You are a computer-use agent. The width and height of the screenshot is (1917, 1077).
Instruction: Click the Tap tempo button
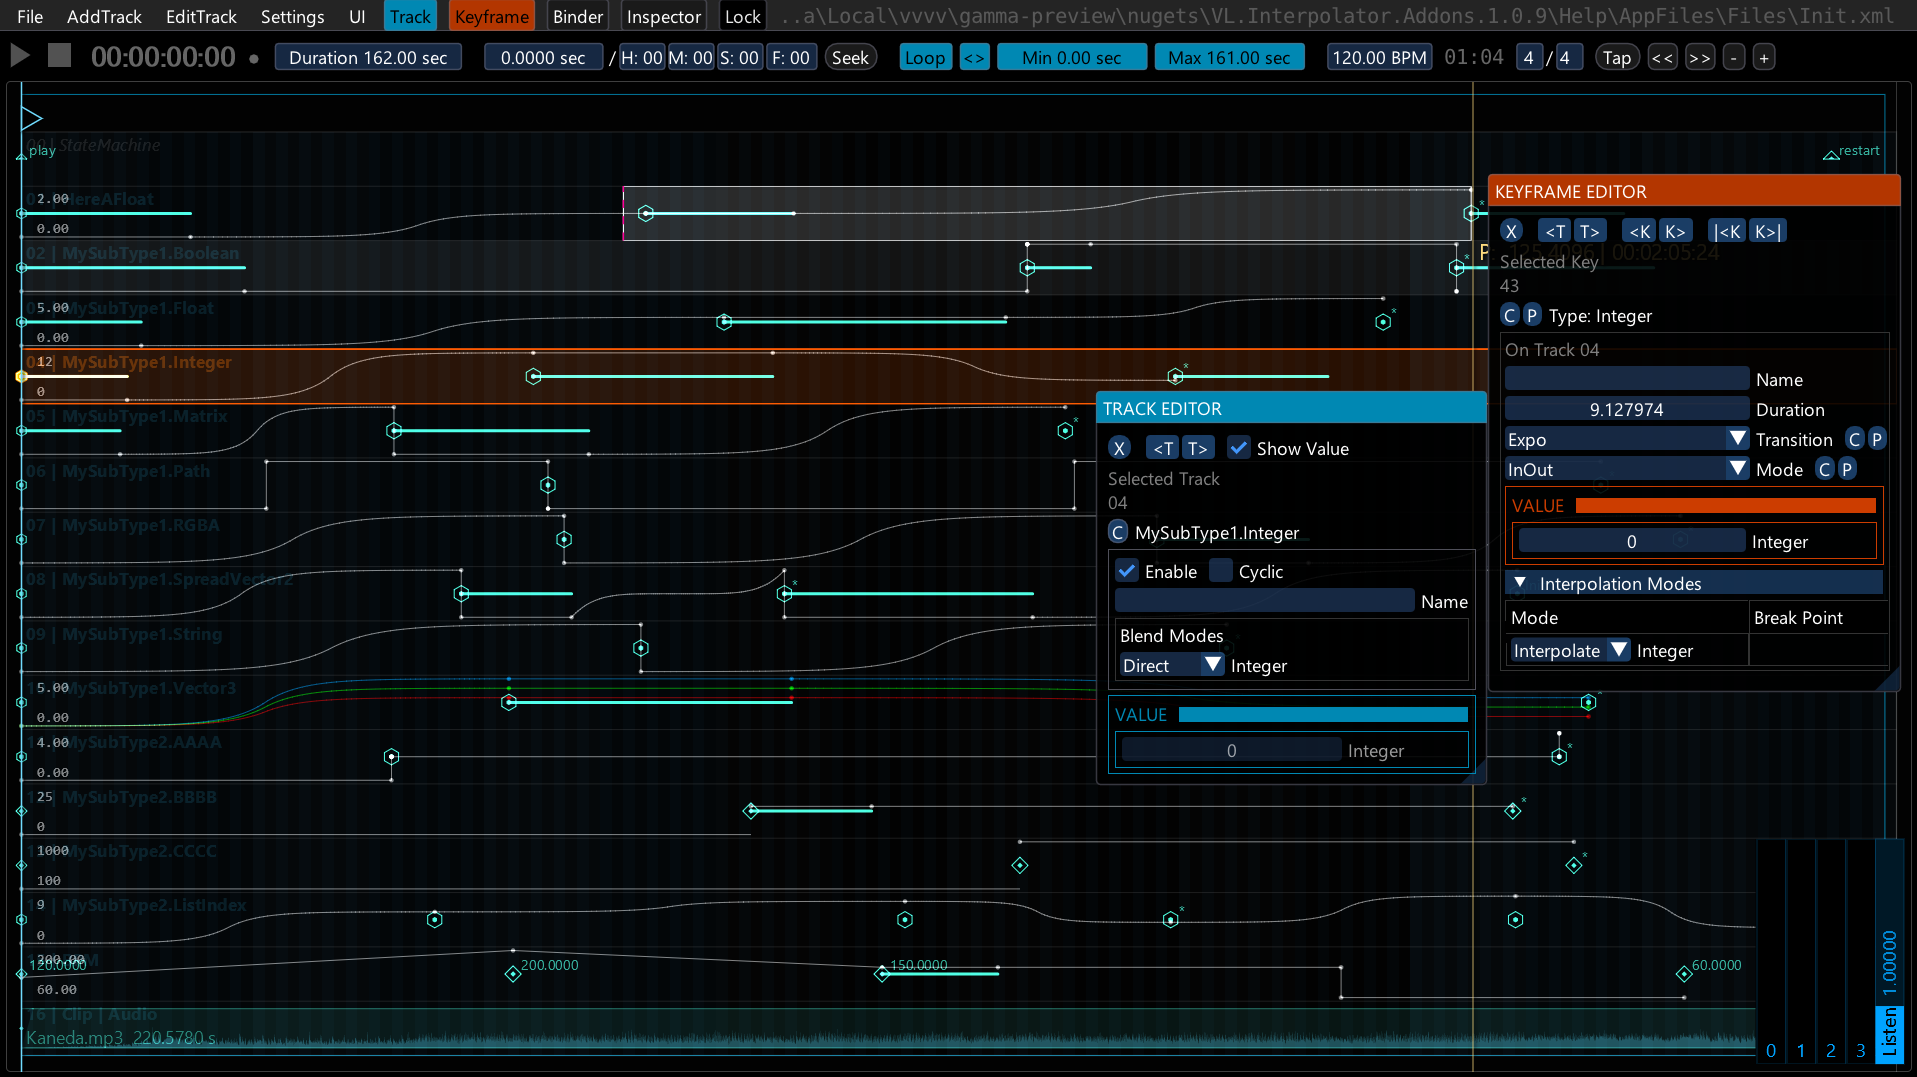[1616, 57]
